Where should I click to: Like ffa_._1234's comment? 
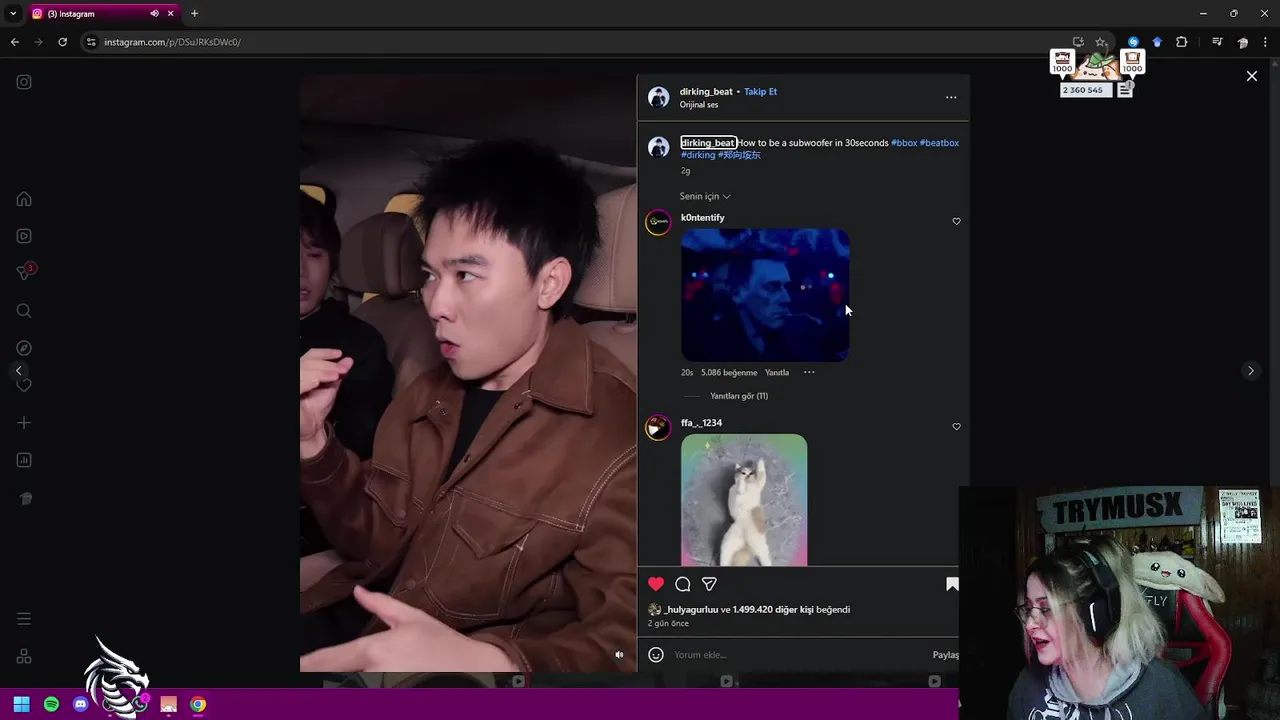(956, 426)
